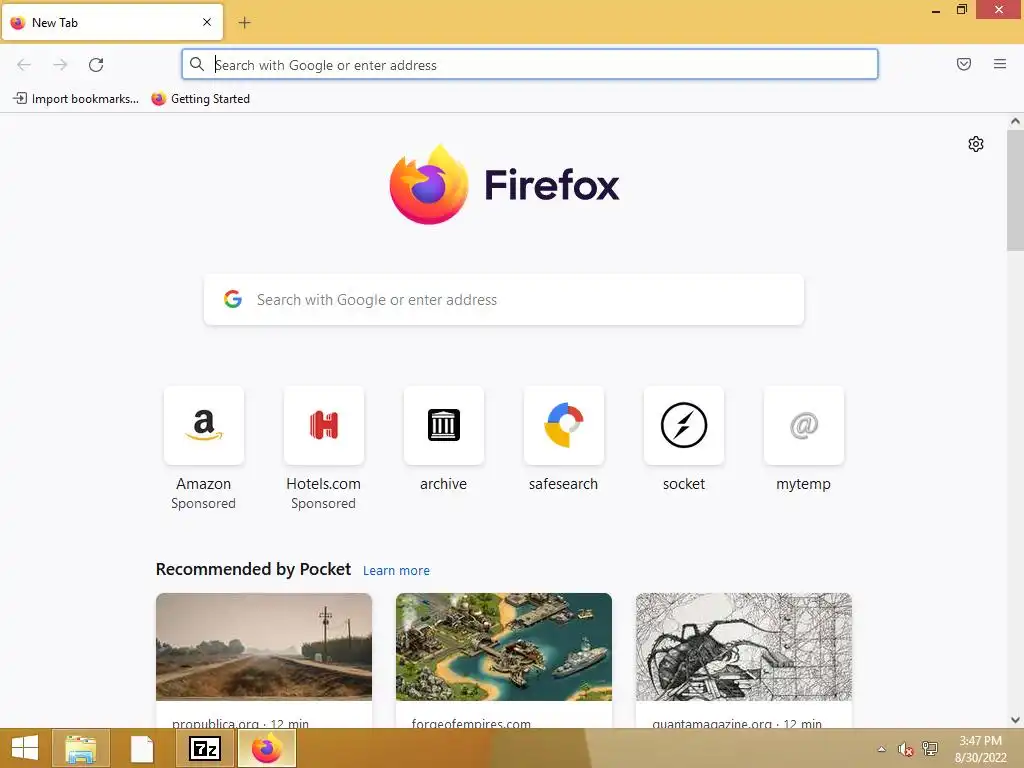The image size is (1024, 768).
Task: Open the forgeofempires.com story thumbnail
Action: [x=504, y=647]
